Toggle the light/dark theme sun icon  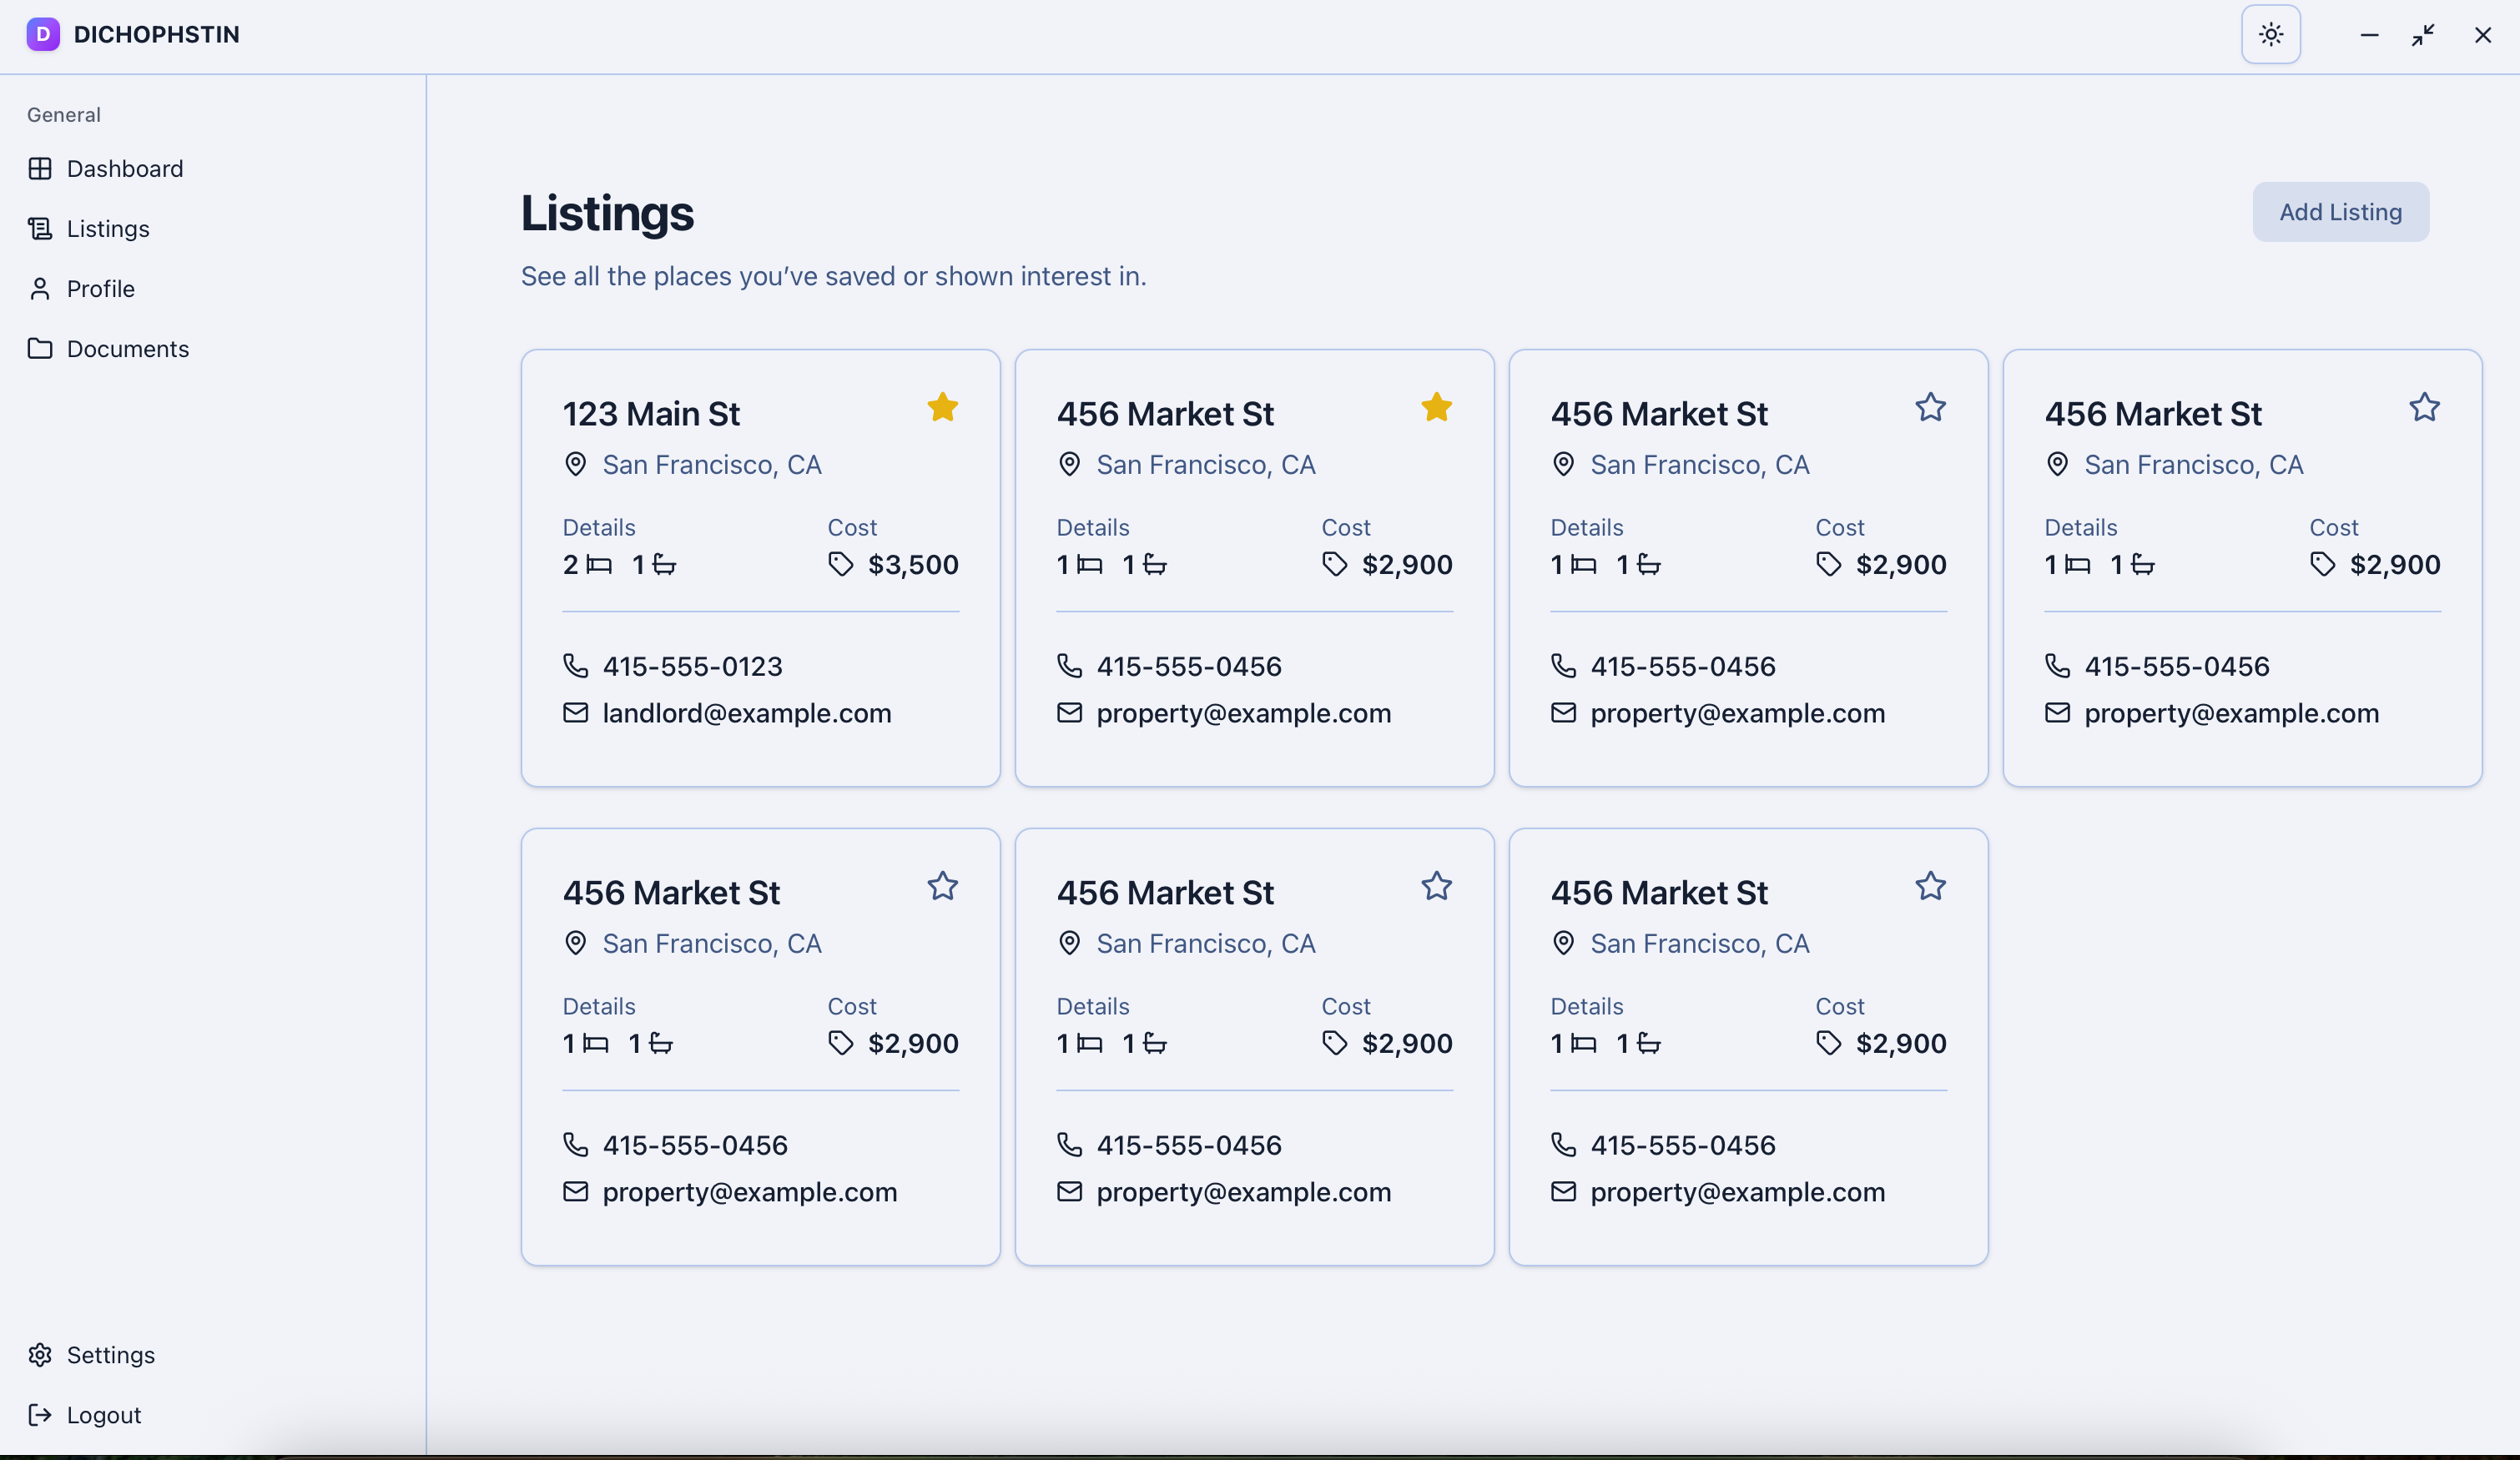2270,35
